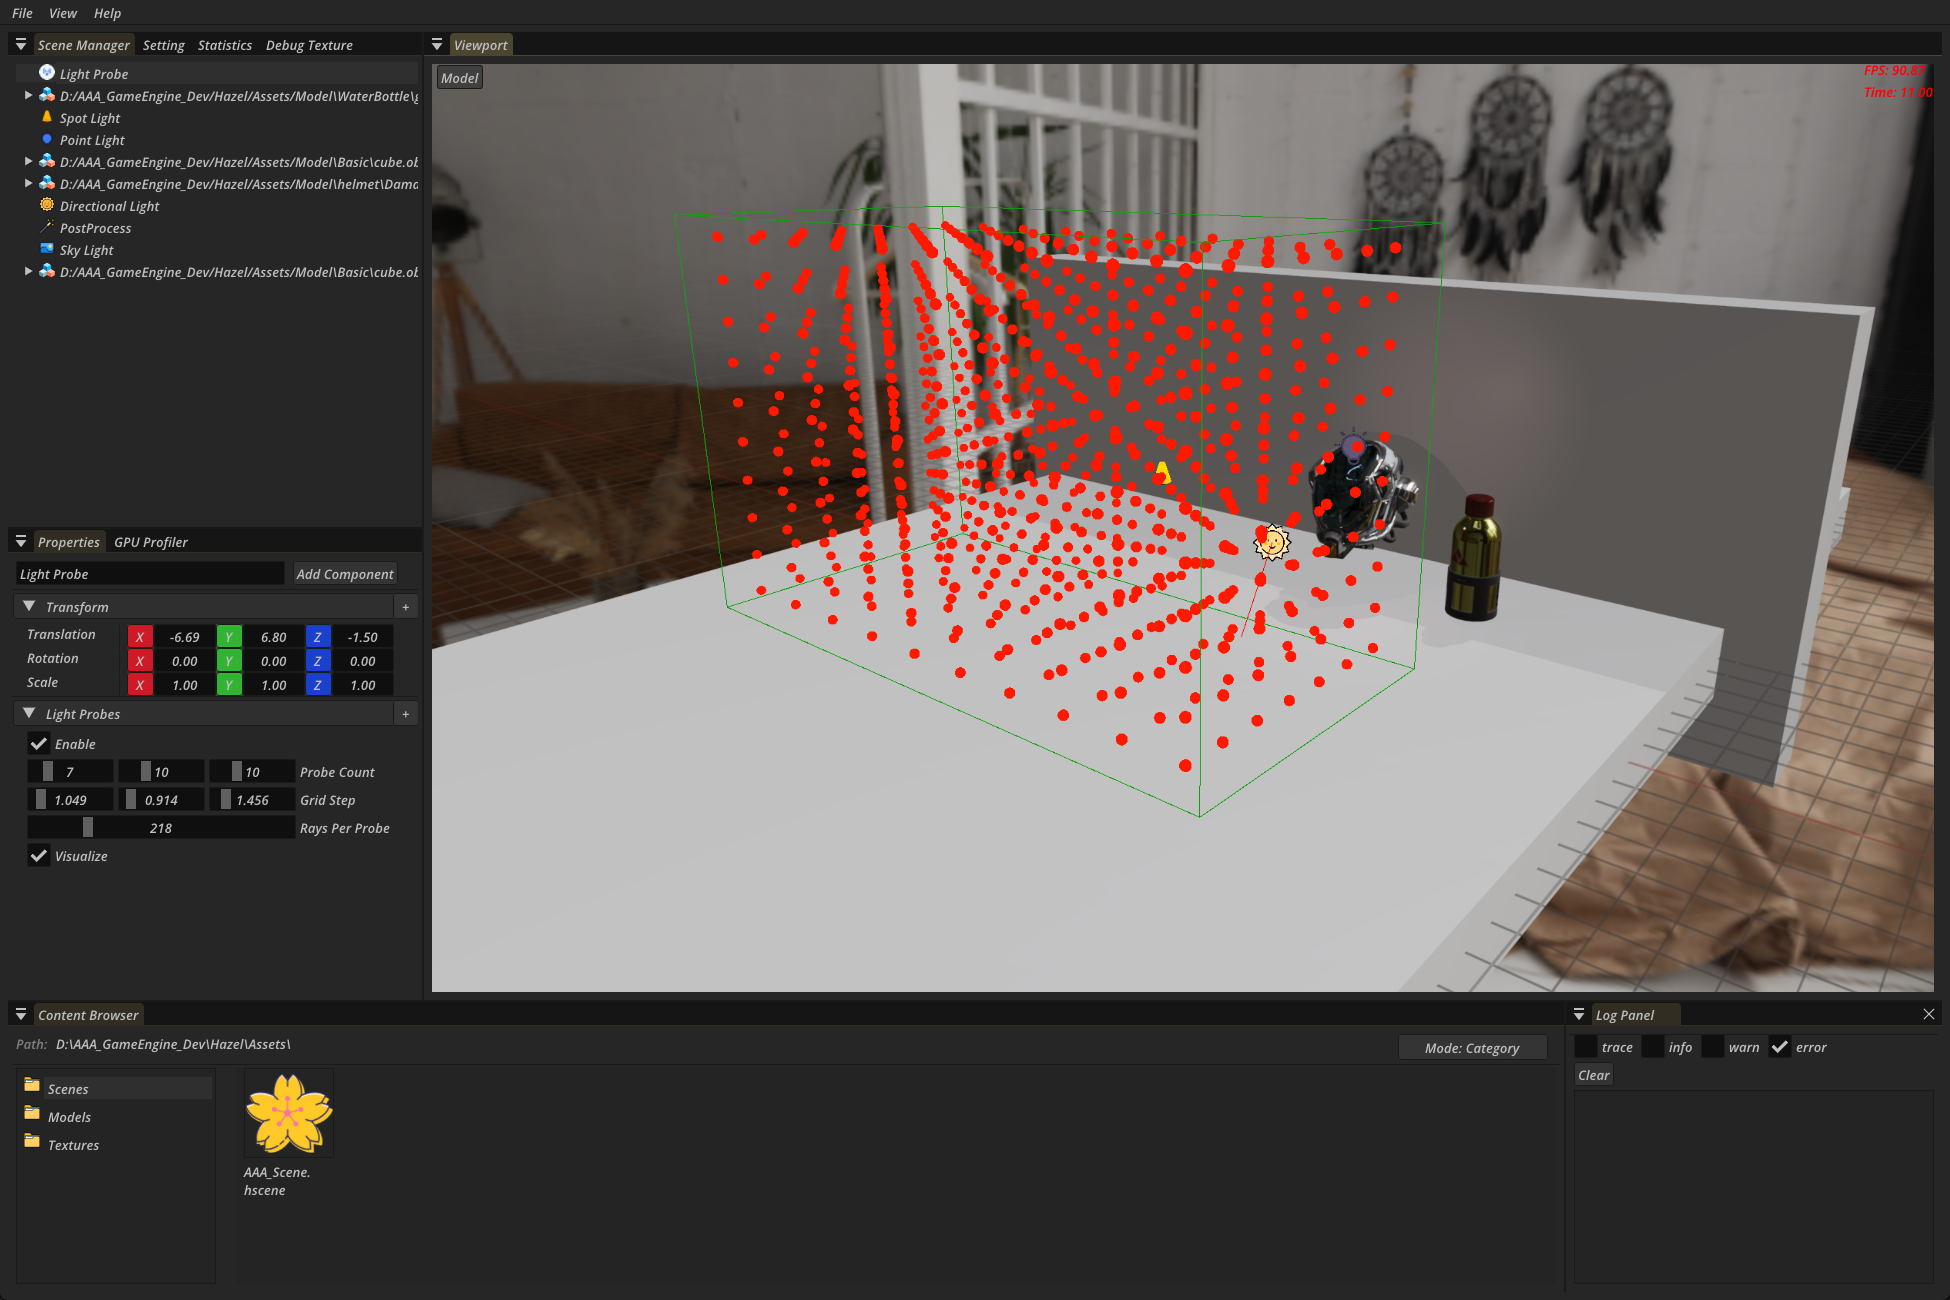This screenshot has height=1300, width=1950.
Task: Select the AAA_Scene.hscene thumbnail
Action: [x=288, y=1113]
